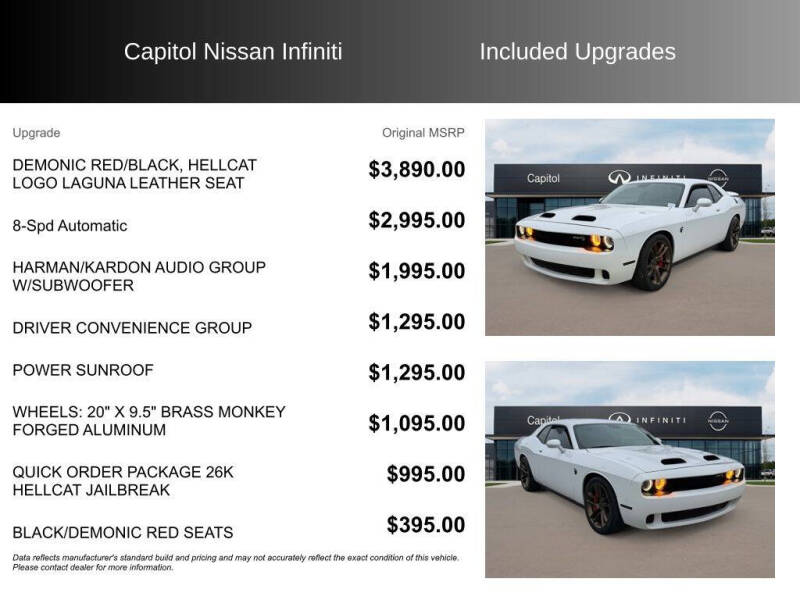Click the Nissan logo in the second photo
This screenshot has width=800, height=600.
click(718, 418)
